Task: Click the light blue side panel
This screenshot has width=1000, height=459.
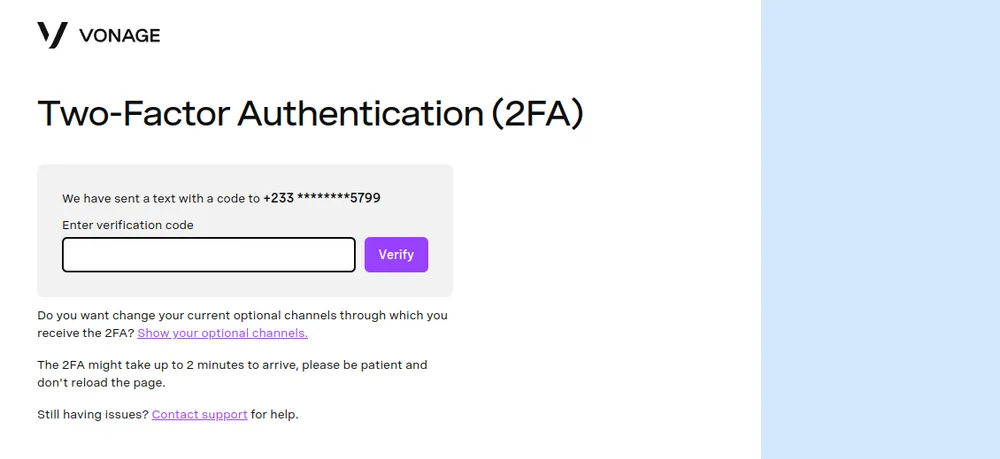Action: tap(880, 229)
